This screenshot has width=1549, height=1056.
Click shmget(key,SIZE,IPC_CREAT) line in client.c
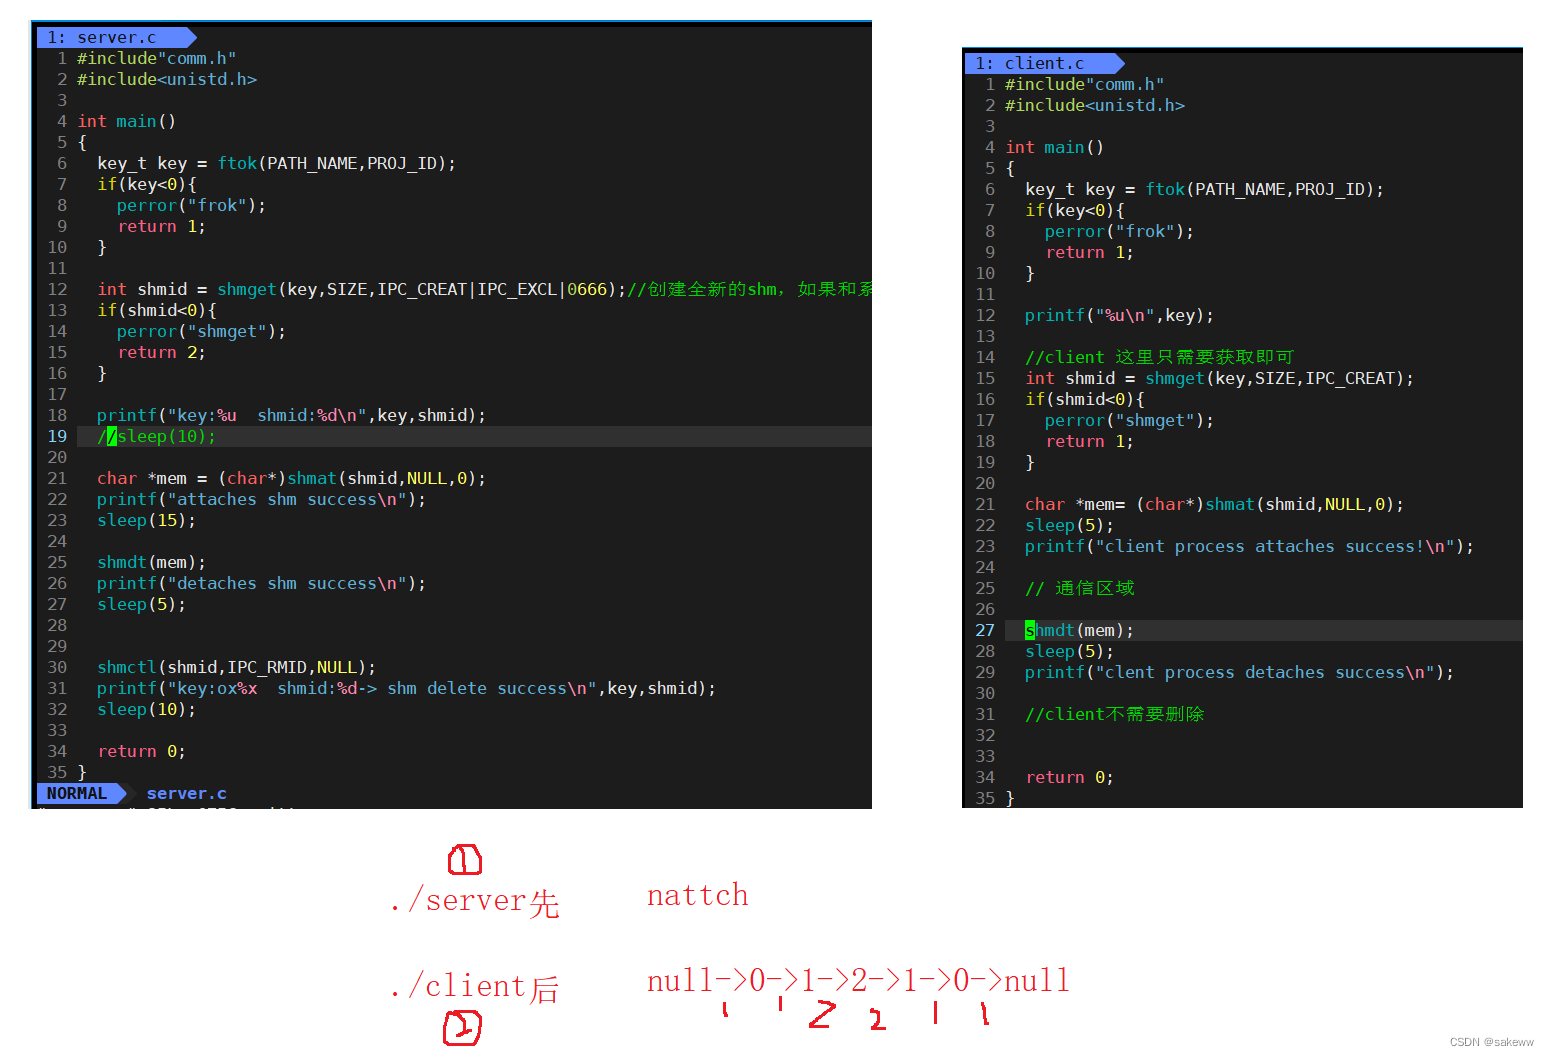coord(1219,378)
